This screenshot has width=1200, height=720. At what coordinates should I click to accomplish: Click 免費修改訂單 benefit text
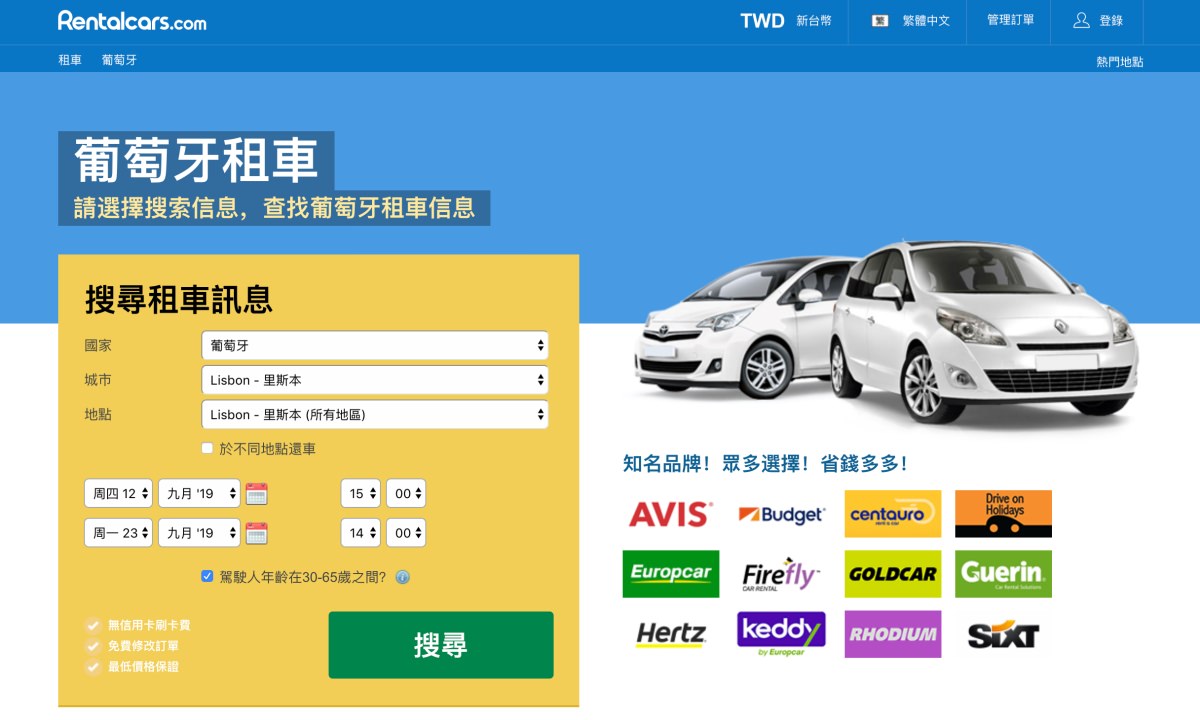pyautogui.click(x=143, y=646)
